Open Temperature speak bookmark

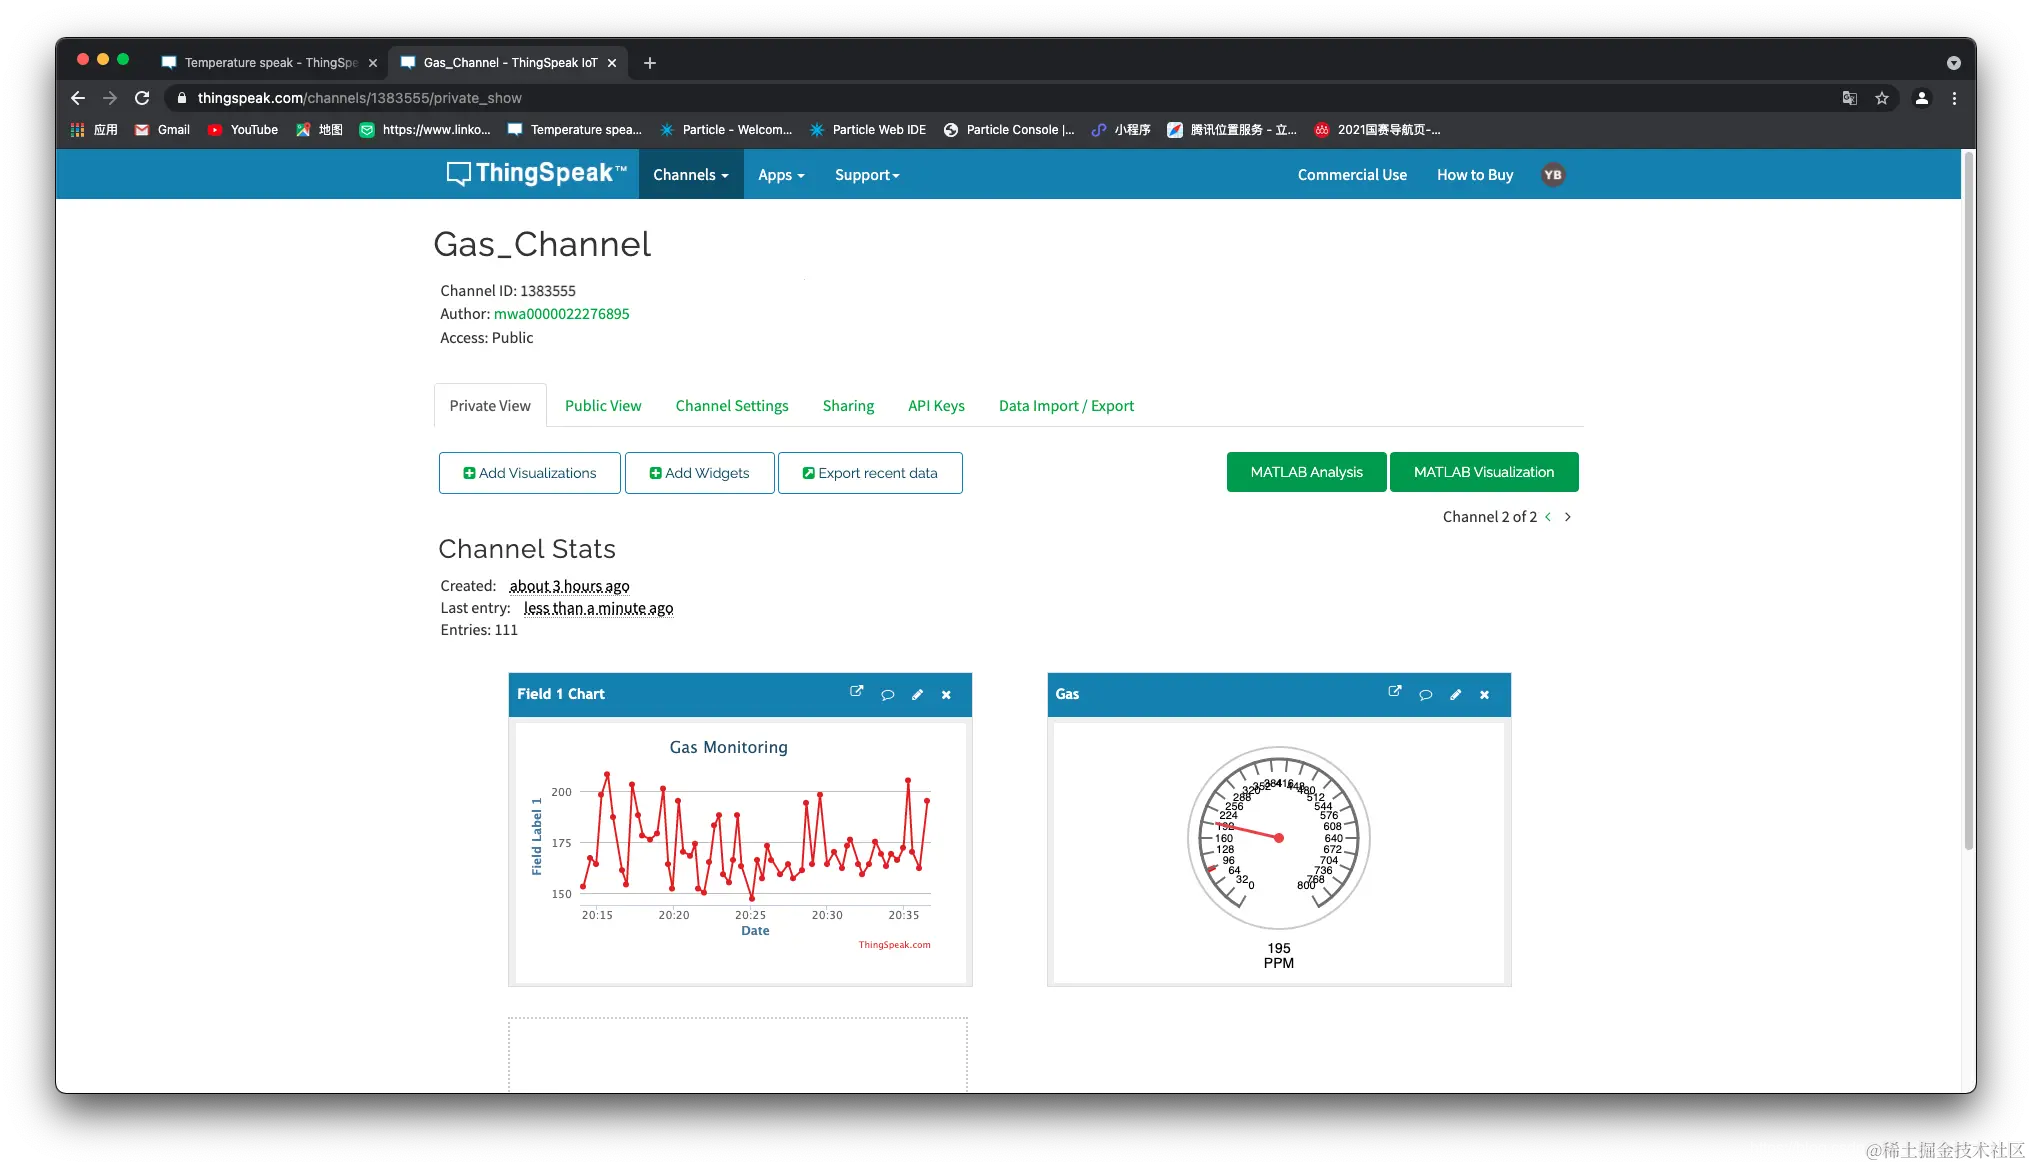coord(576,130)
